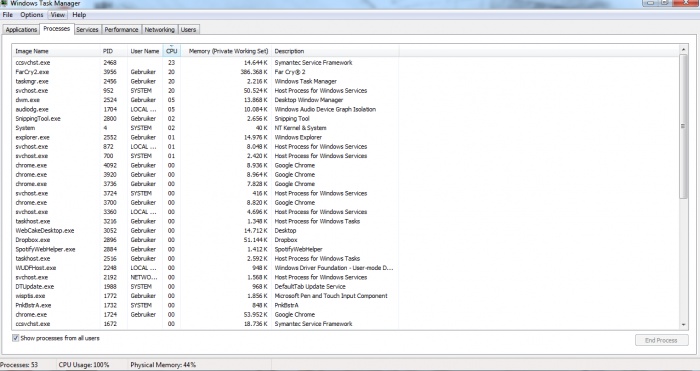Viewport: 700px width, 371px height.
Task: Select the audiodg.exe process row
Action: (205, 109)
